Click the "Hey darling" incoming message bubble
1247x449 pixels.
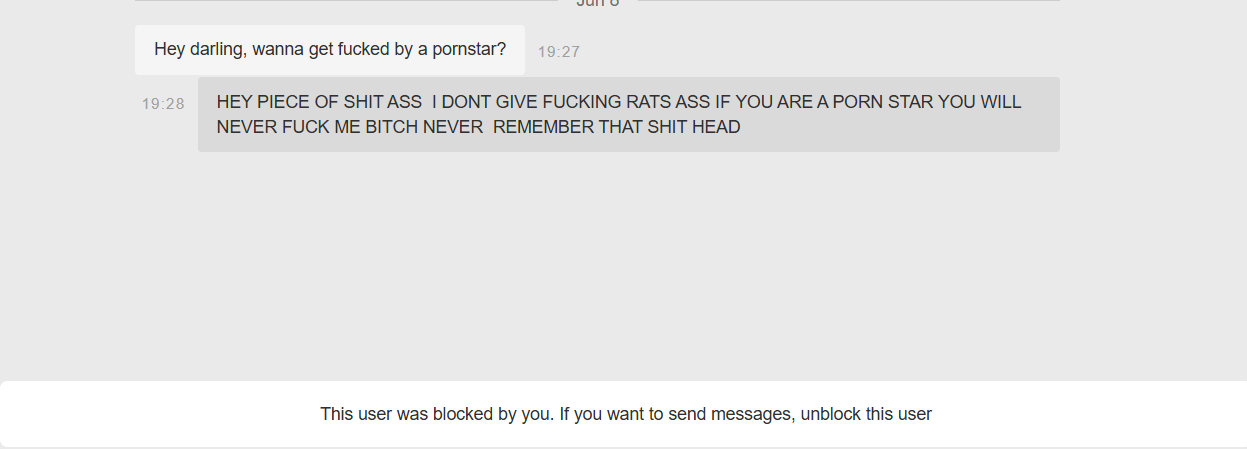point(330,50)
